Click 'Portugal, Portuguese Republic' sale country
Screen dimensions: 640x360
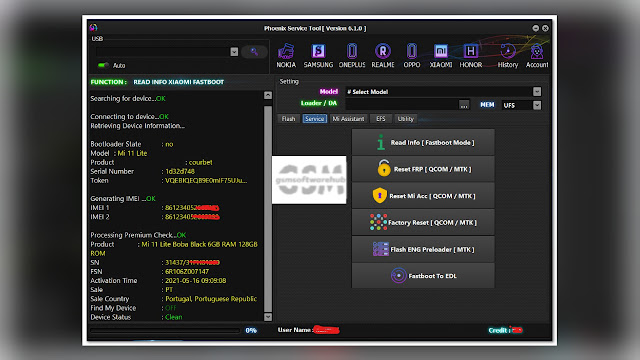211,299
